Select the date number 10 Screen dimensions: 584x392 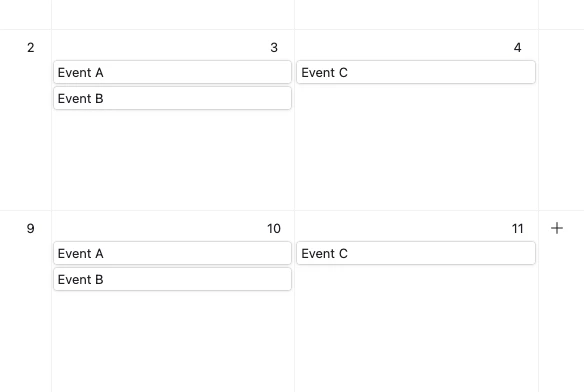tap(274, 228)
